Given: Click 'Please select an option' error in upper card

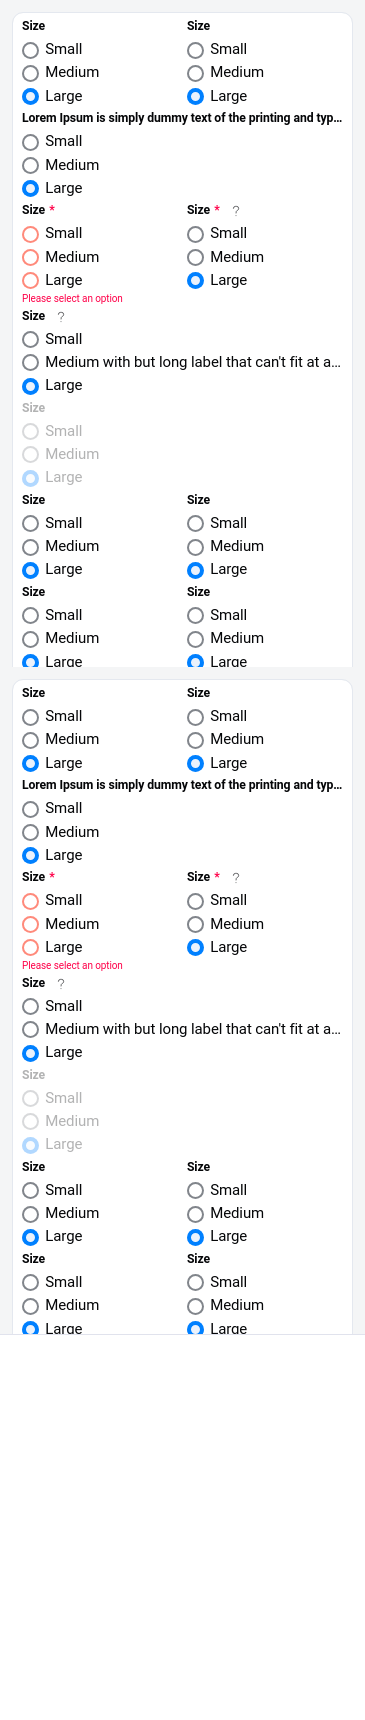Looking at the screenshot, I should (72, 299).
